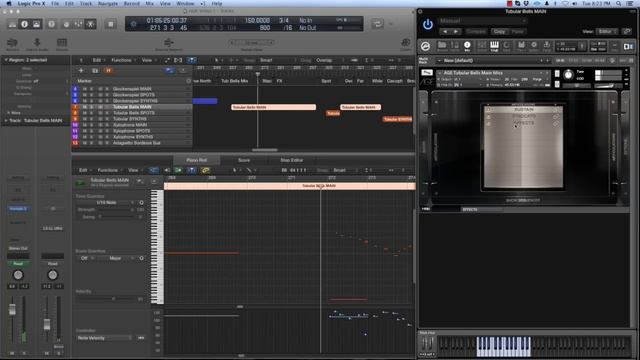The height and width of the screenshot is (360, 640).
Task: Click Paste button in plugin header
Action: coord(518,31)
